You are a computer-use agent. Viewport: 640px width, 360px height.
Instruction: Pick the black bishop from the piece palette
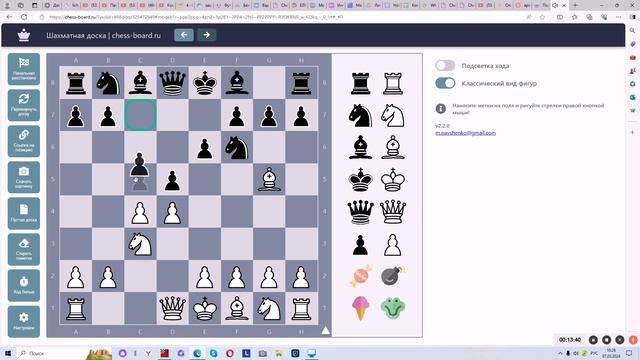click(360, 147)
